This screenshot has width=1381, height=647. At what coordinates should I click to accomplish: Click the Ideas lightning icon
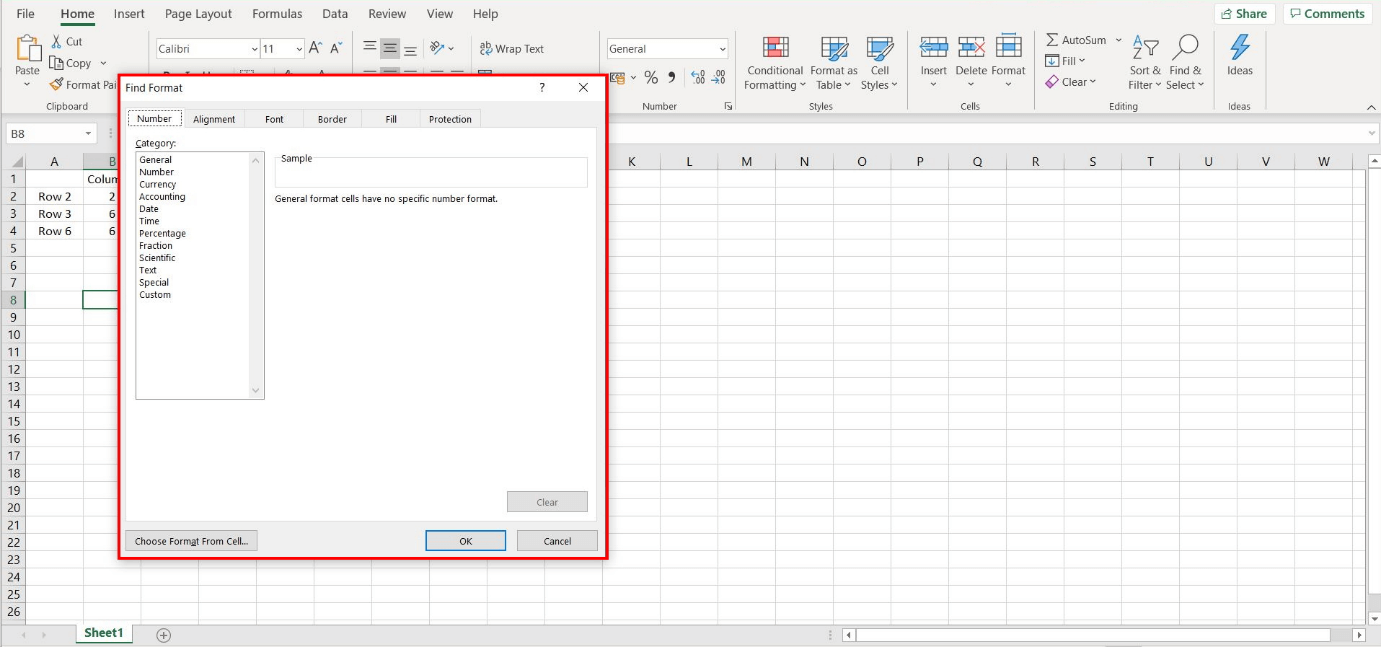click(x=1240, y=48)
